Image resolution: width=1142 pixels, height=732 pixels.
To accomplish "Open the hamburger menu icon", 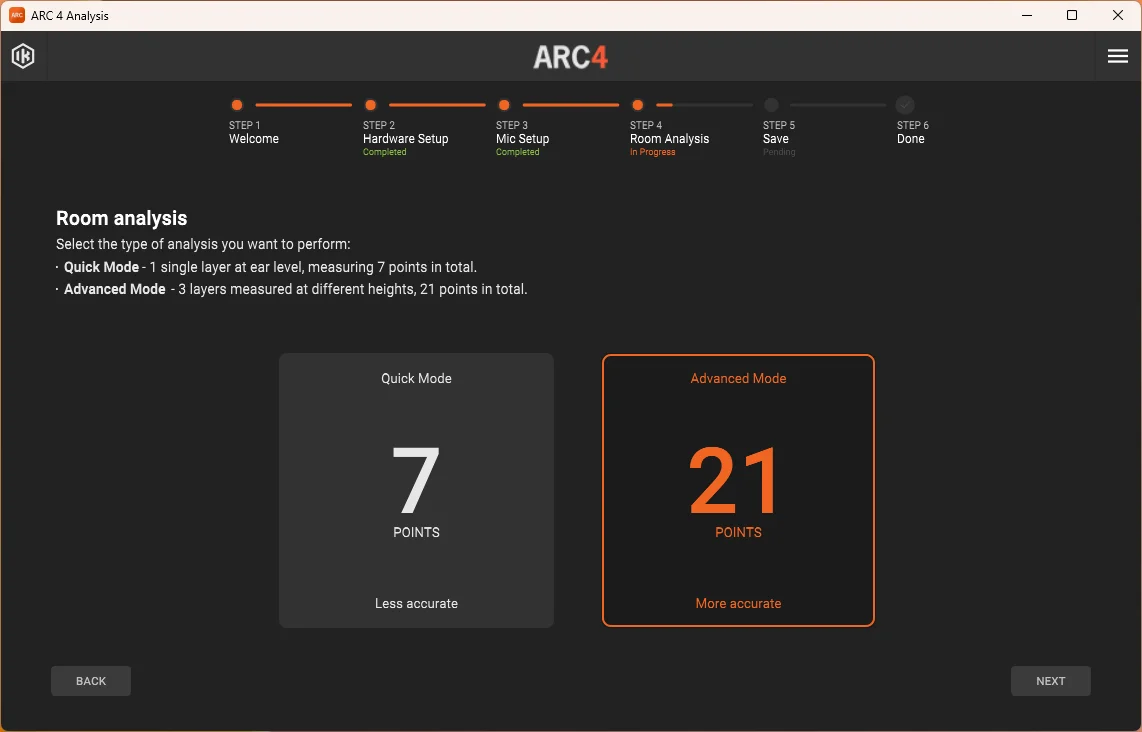I will pyautogui.click(x=1117, y=56).
